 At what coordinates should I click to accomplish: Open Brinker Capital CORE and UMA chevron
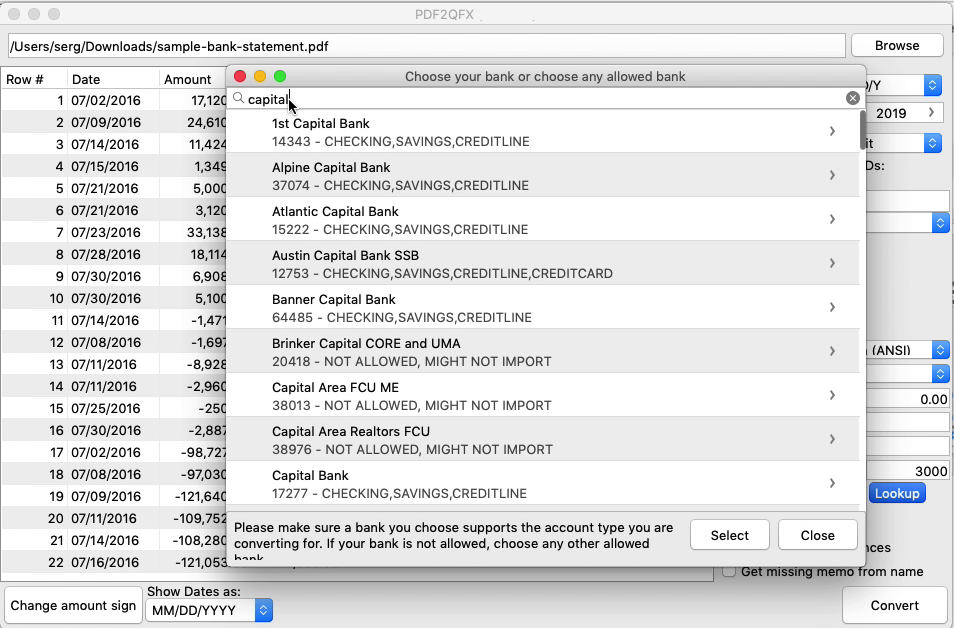pyautogui.click(x=832, y=351)
